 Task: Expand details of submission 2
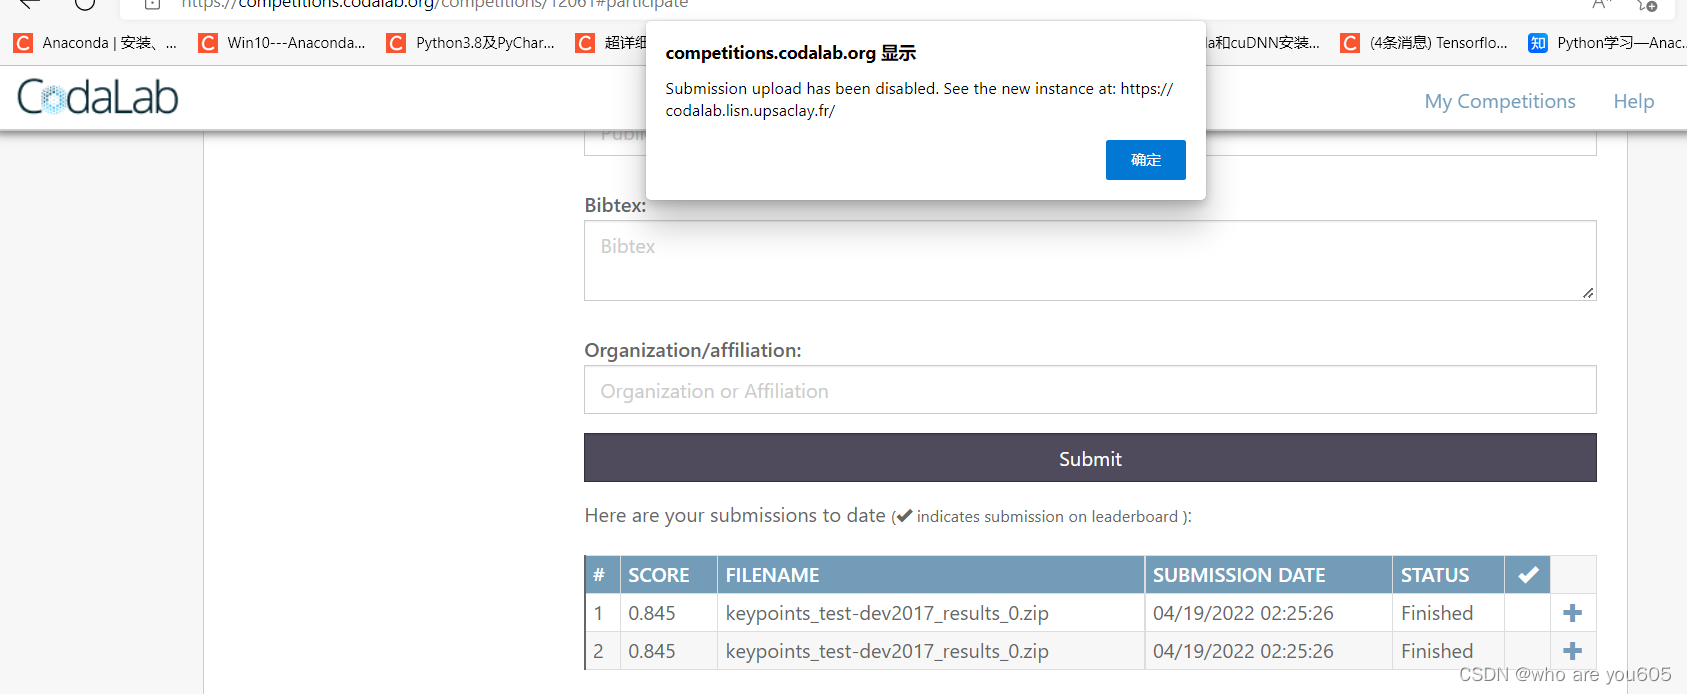click(1572, 651)
